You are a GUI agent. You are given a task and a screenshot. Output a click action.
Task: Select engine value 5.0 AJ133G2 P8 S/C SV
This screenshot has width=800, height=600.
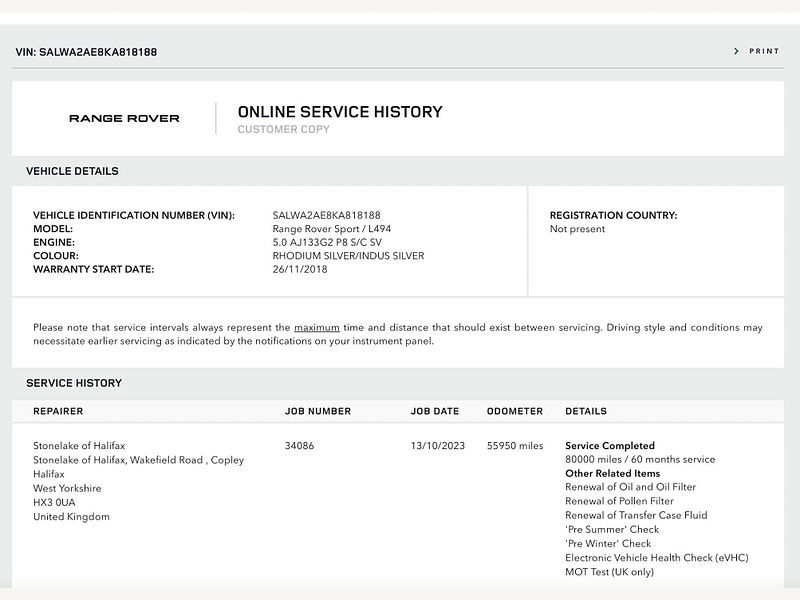(x=327, y=242)
